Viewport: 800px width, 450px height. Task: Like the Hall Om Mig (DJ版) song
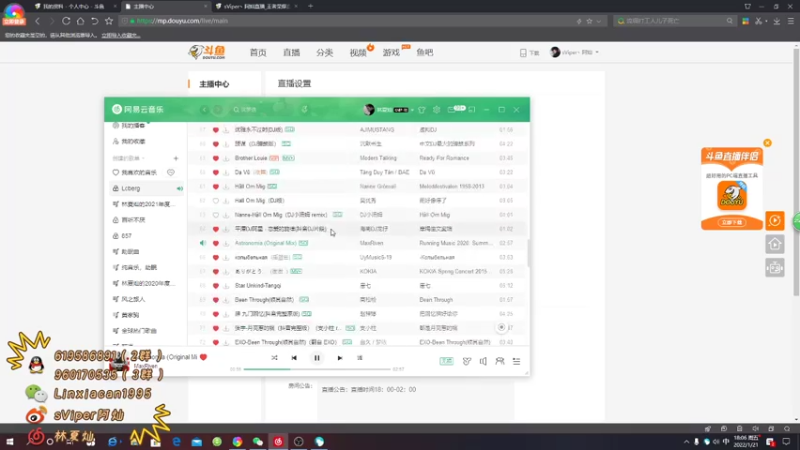click(x=216, y=201)
